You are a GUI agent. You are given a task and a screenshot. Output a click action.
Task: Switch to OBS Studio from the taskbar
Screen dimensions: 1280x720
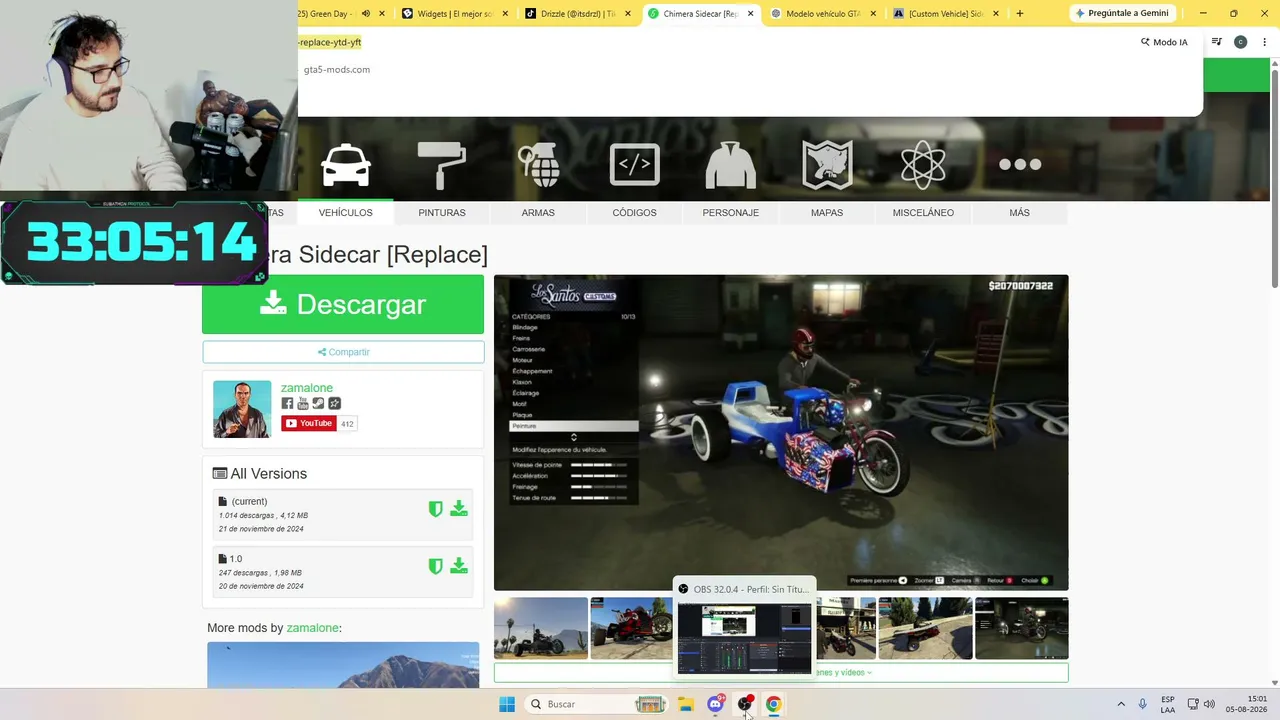(x=744, y=704)
